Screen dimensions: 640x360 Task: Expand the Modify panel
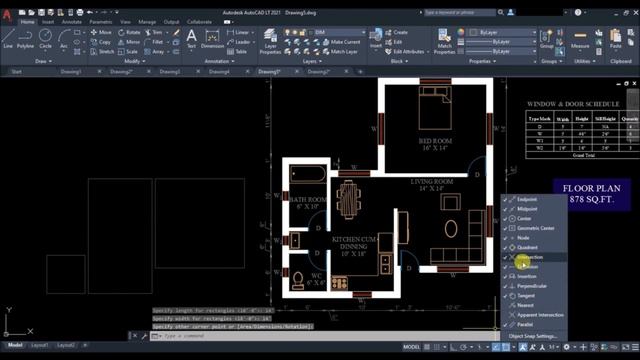pyautogui.click(x=134, y=61)
